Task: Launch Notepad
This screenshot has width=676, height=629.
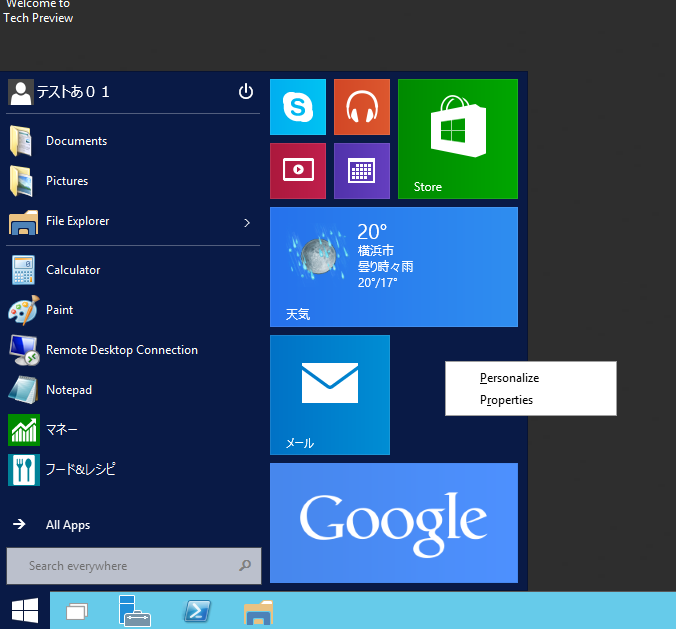Action: click(x=133, y=390)
